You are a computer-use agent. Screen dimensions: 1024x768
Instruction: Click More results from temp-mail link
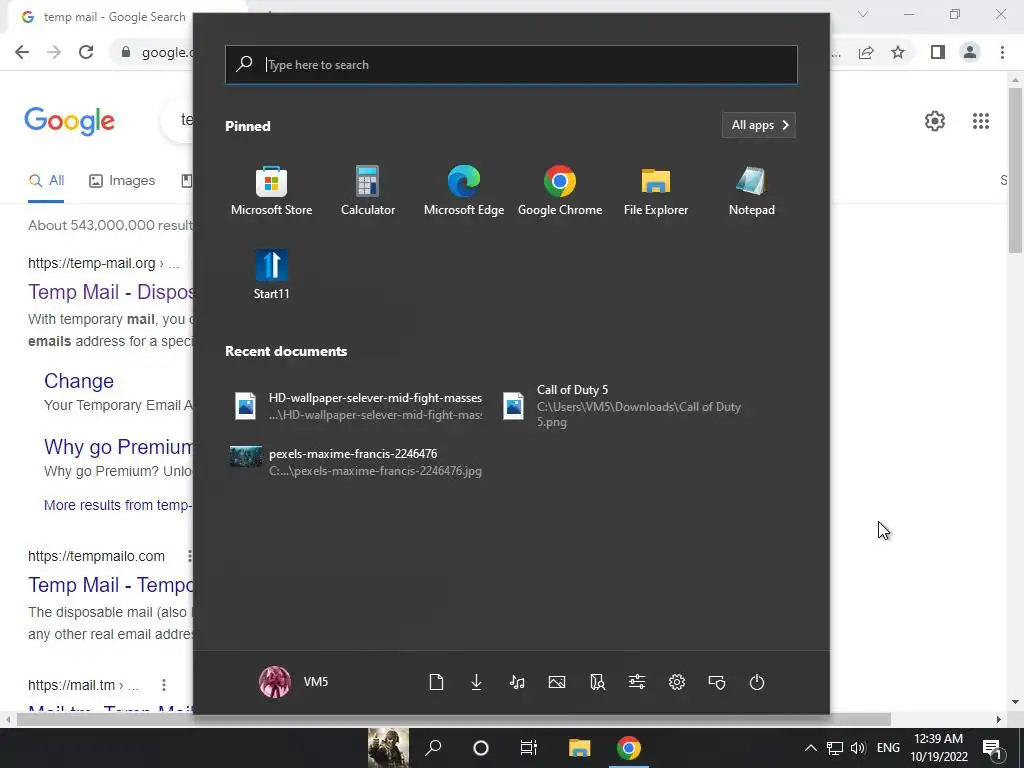[x=118, y=505]
